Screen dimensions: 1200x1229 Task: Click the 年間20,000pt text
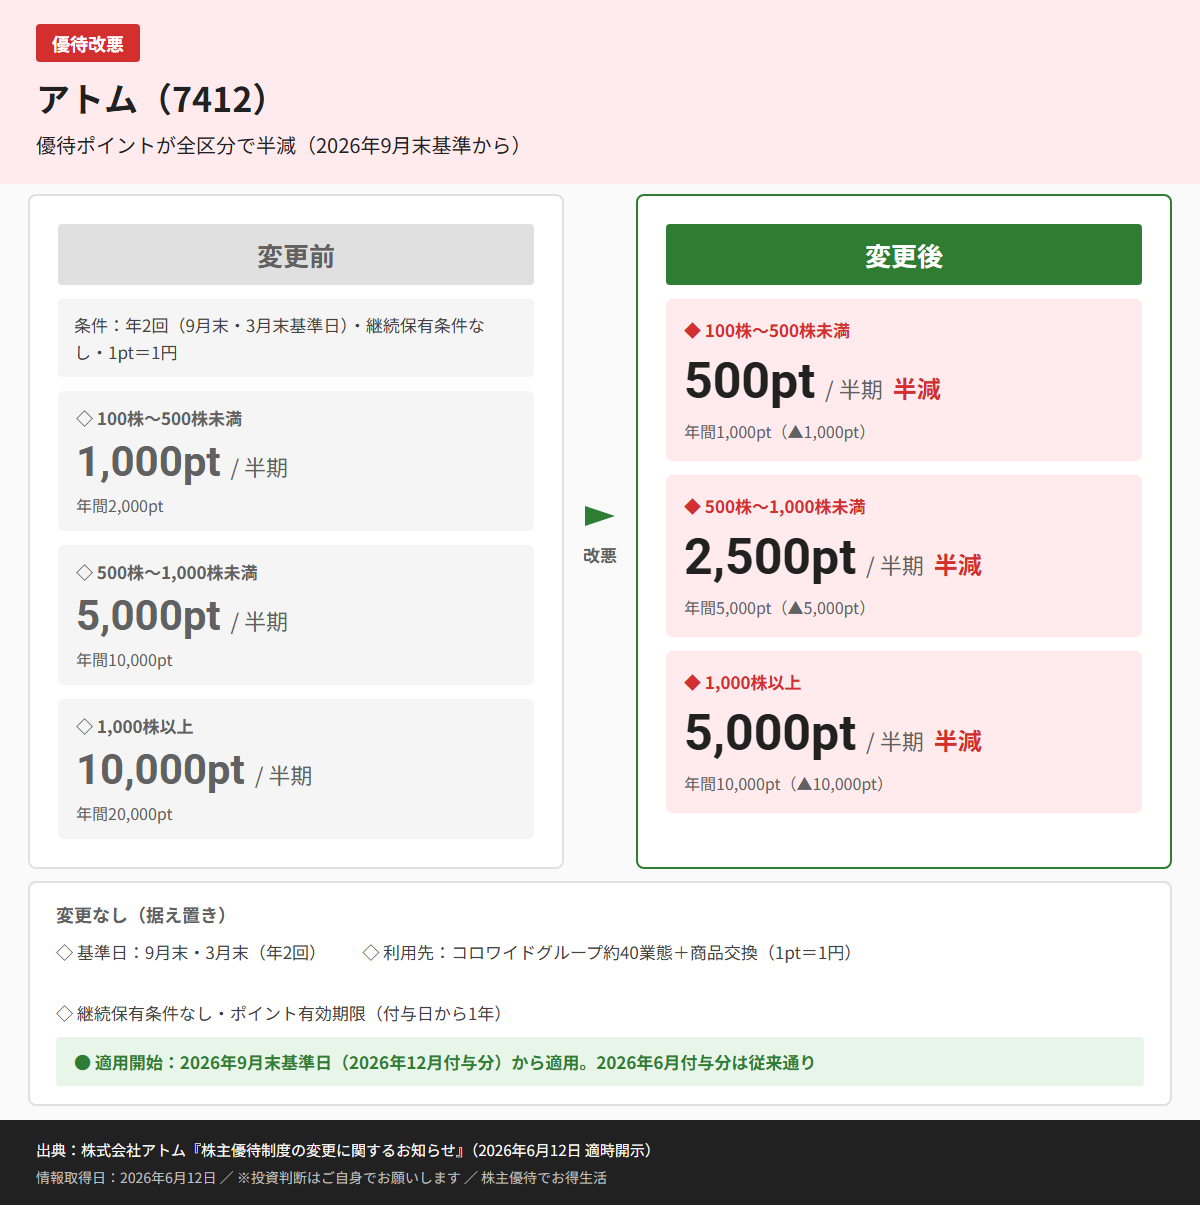124,815
